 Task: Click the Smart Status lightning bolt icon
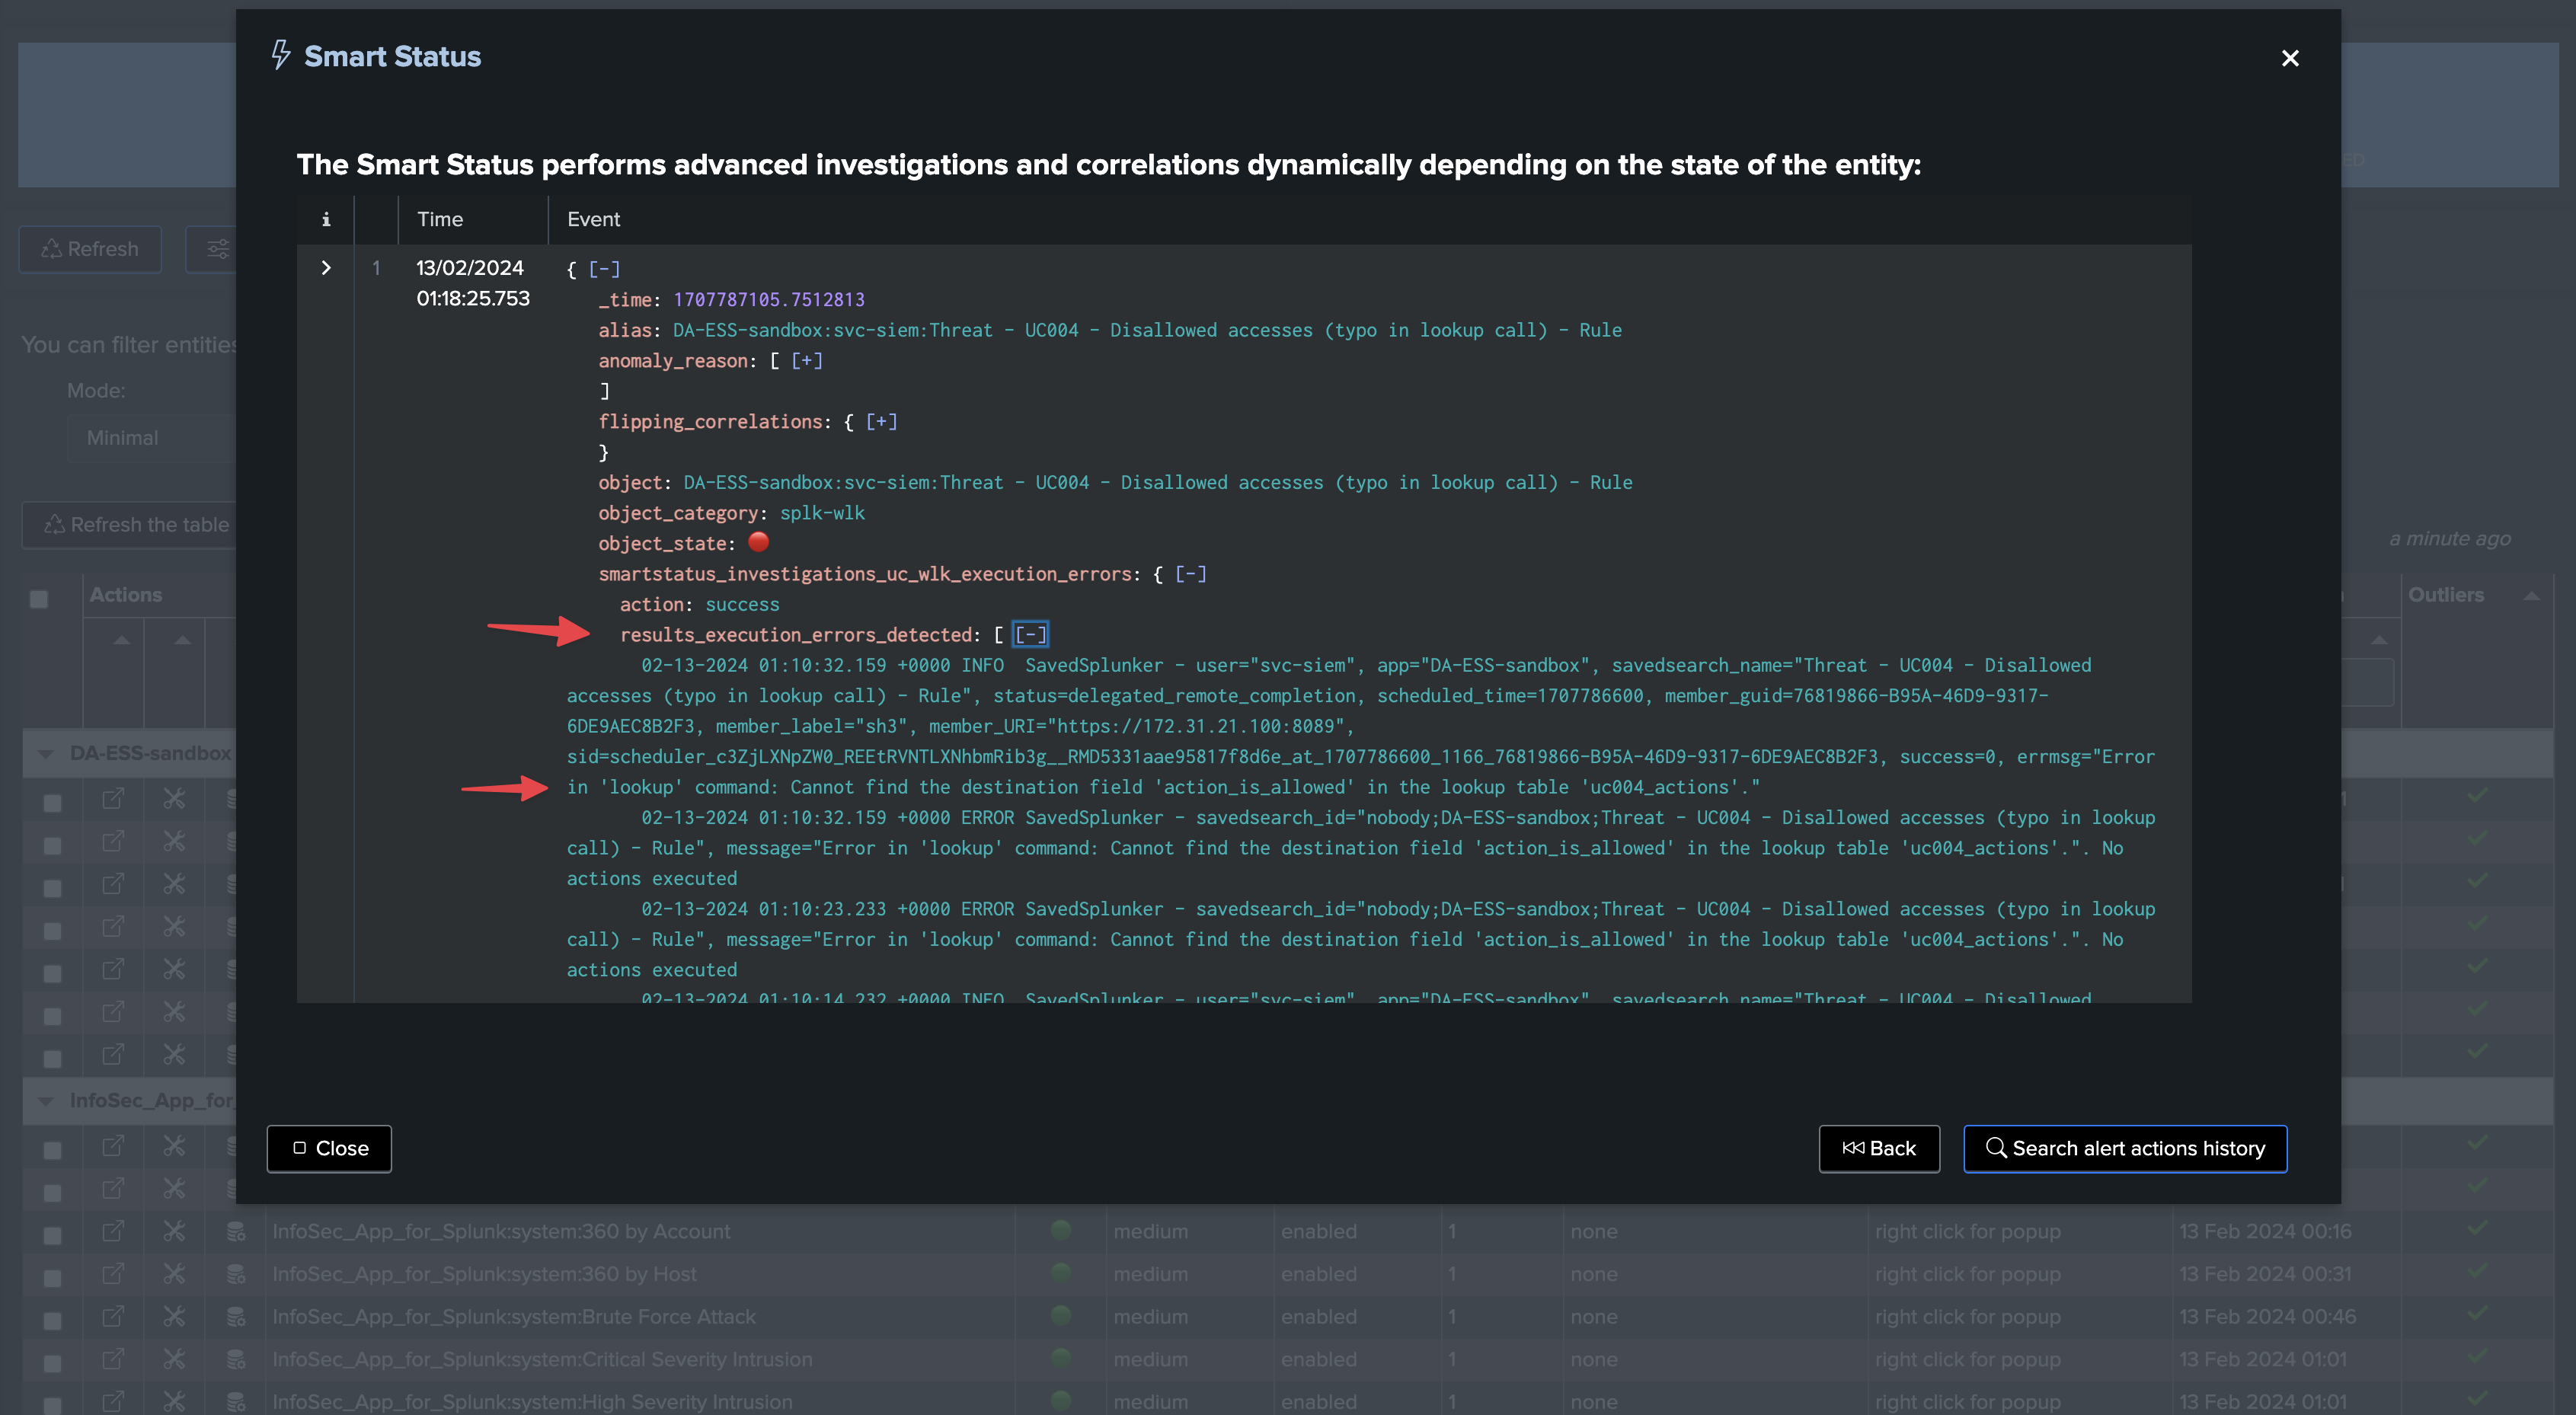click(281, 55)
